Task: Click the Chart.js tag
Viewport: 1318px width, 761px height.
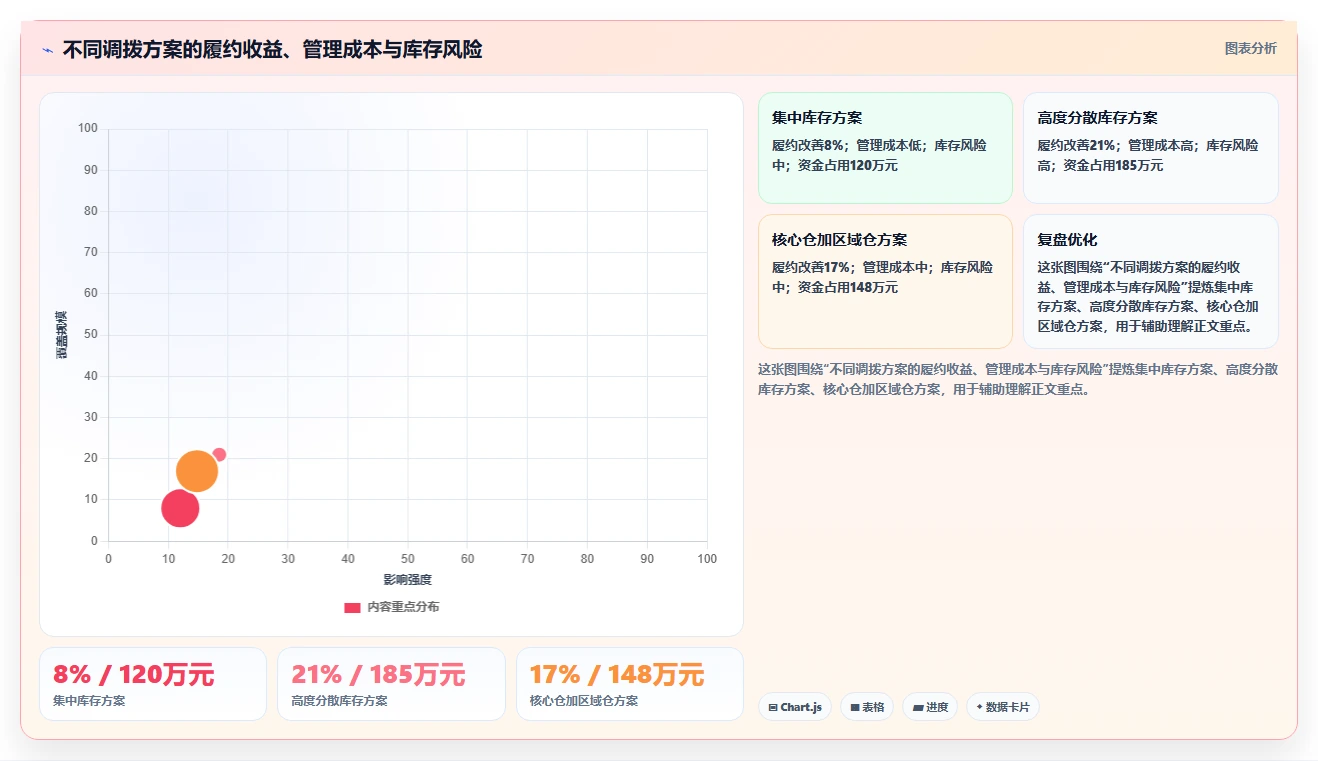Action: tap(795, 707)
